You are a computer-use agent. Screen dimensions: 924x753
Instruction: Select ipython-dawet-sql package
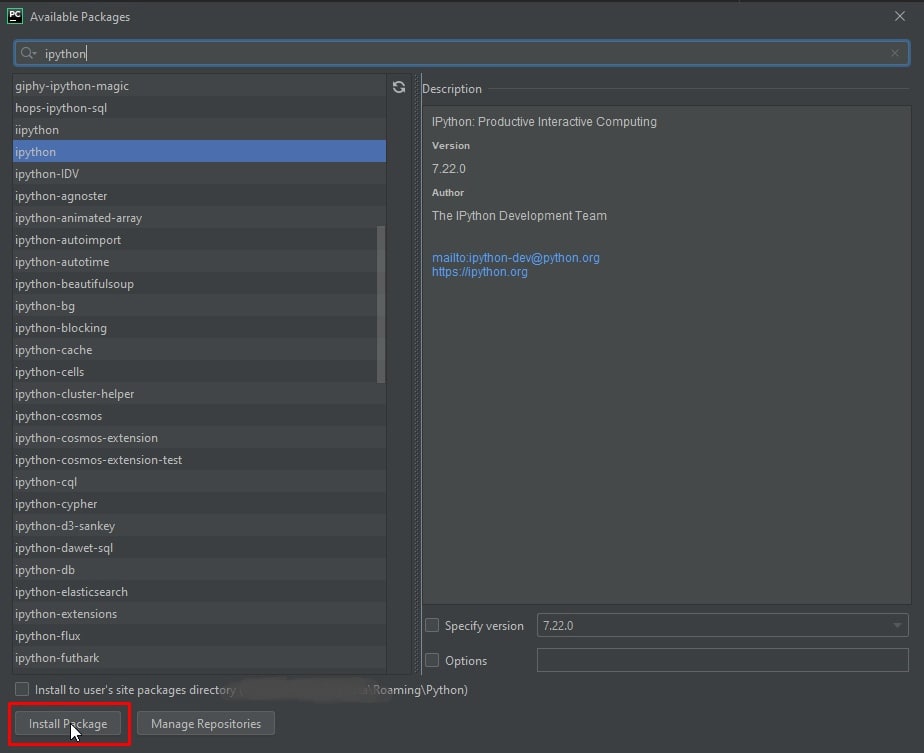click(199, 547)
